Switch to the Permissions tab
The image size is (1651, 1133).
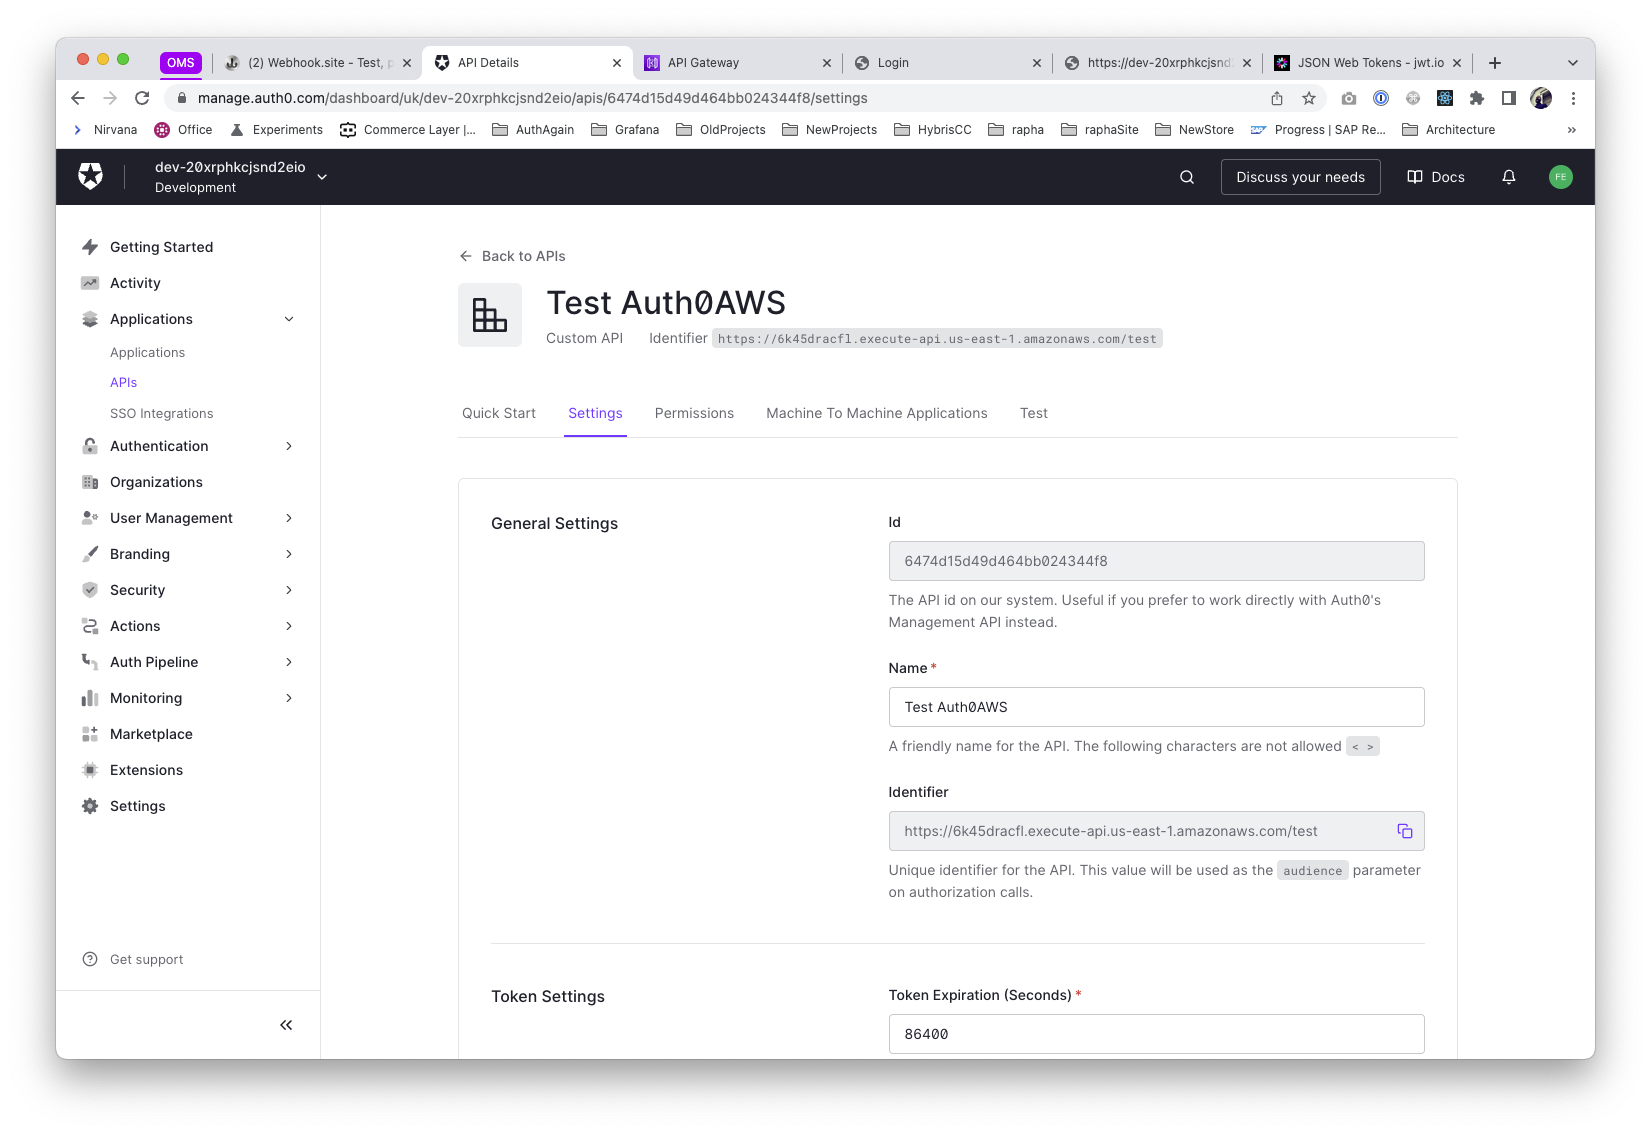[x=694, y=413]
